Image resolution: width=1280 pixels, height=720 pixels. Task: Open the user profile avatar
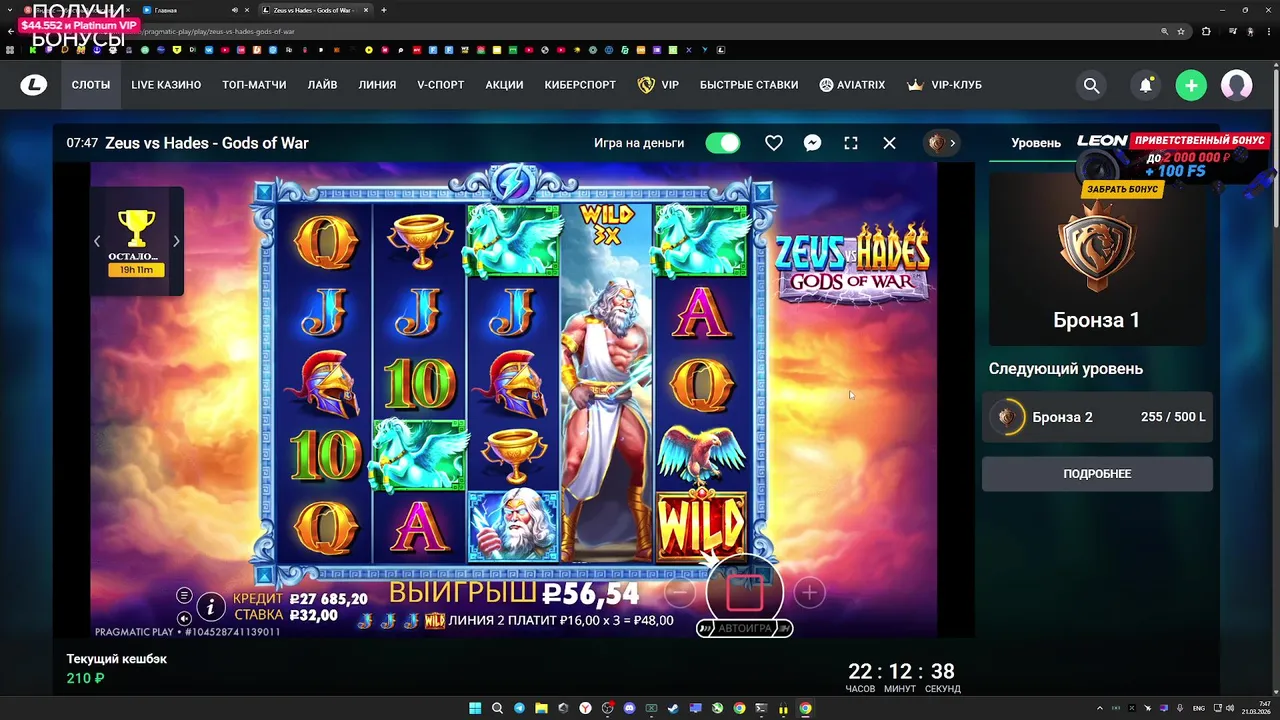(1237, 85)
